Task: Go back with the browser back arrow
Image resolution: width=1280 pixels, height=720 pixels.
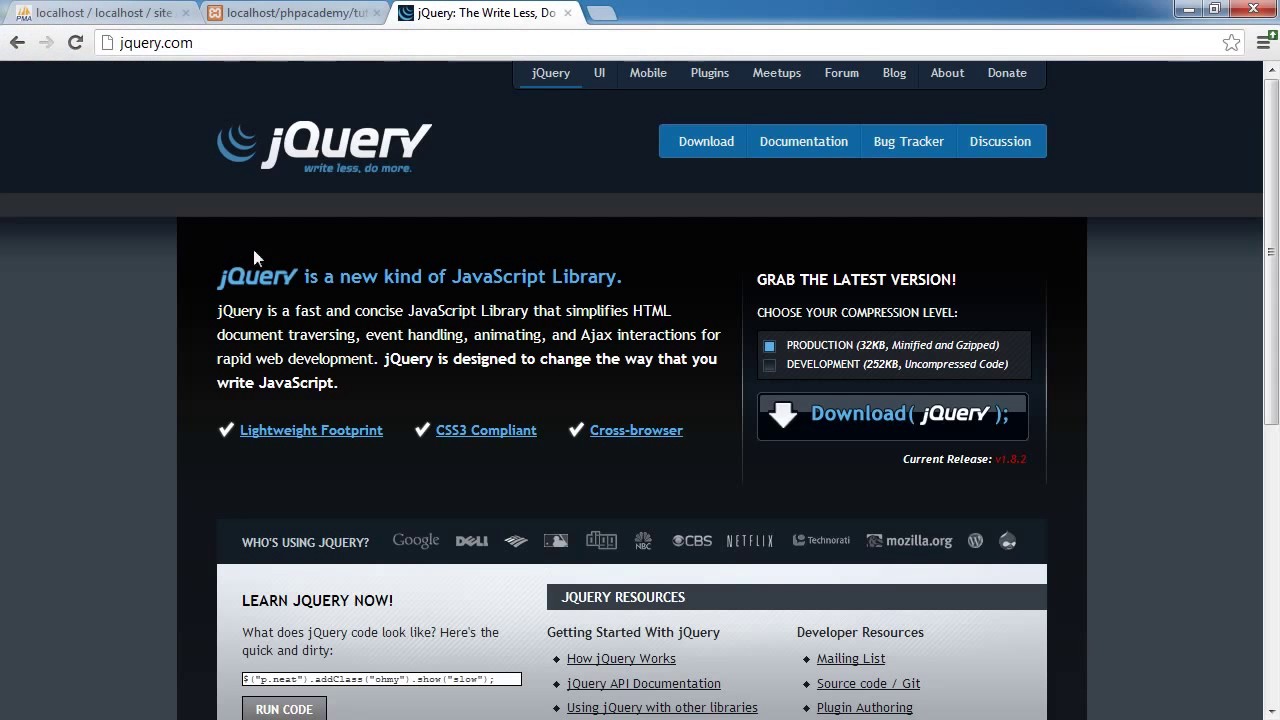Action: point(17,42)
